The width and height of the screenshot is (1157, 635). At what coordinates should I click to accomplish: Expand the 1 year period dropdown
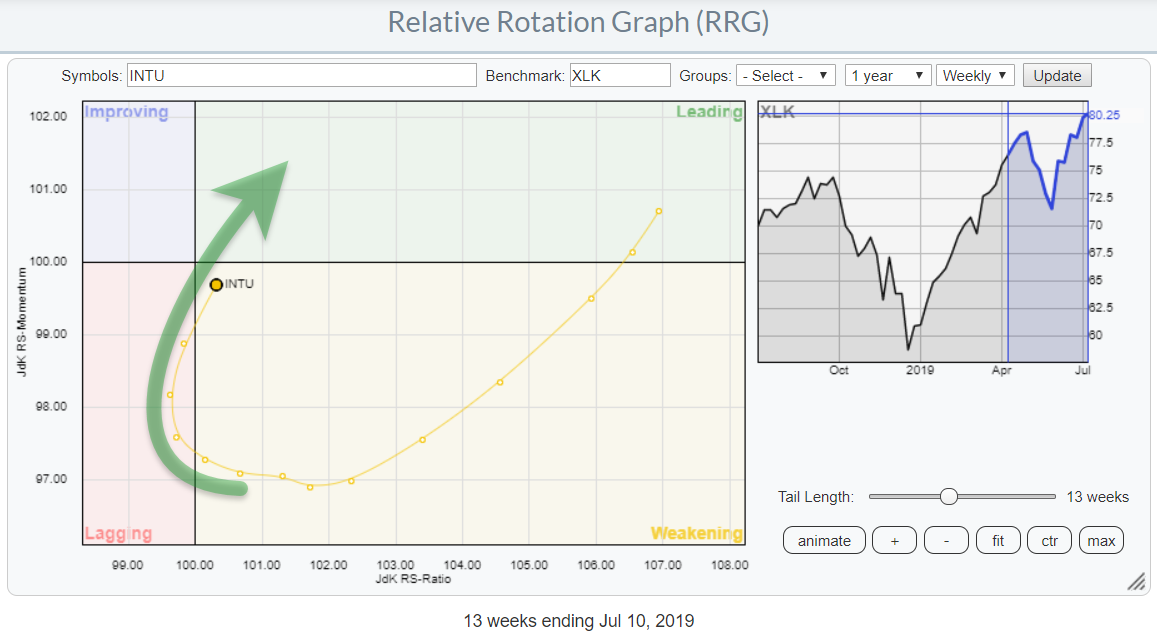(887, 76)
